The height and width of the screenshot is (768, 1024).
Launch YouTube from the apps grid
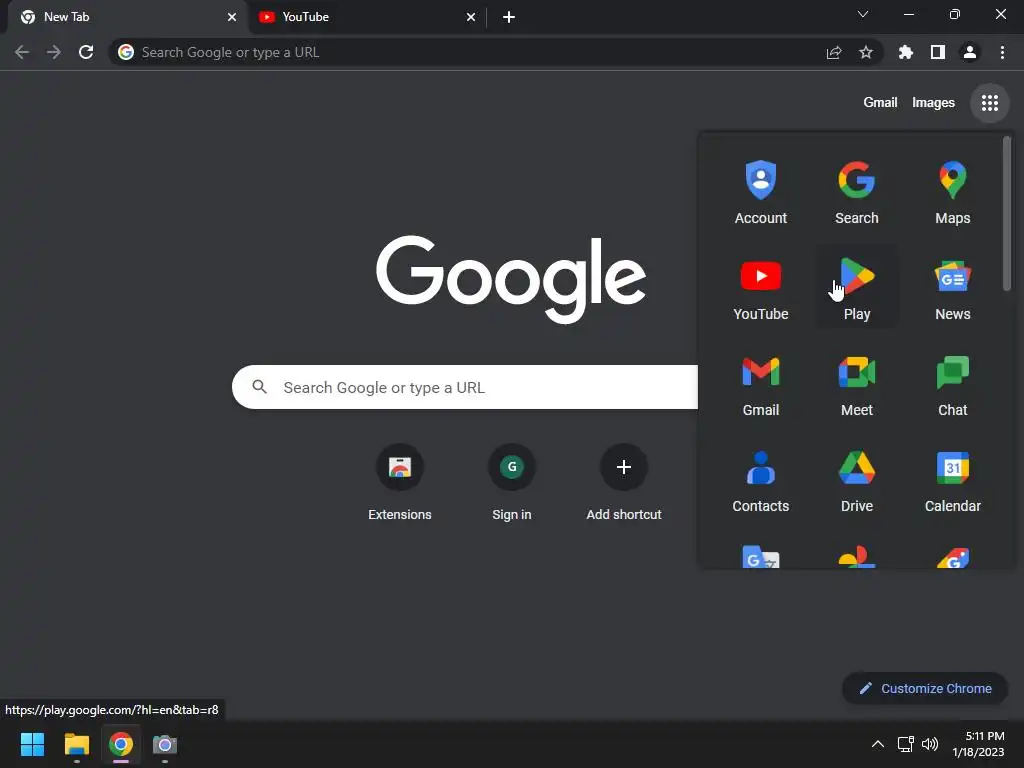point(760,289)
